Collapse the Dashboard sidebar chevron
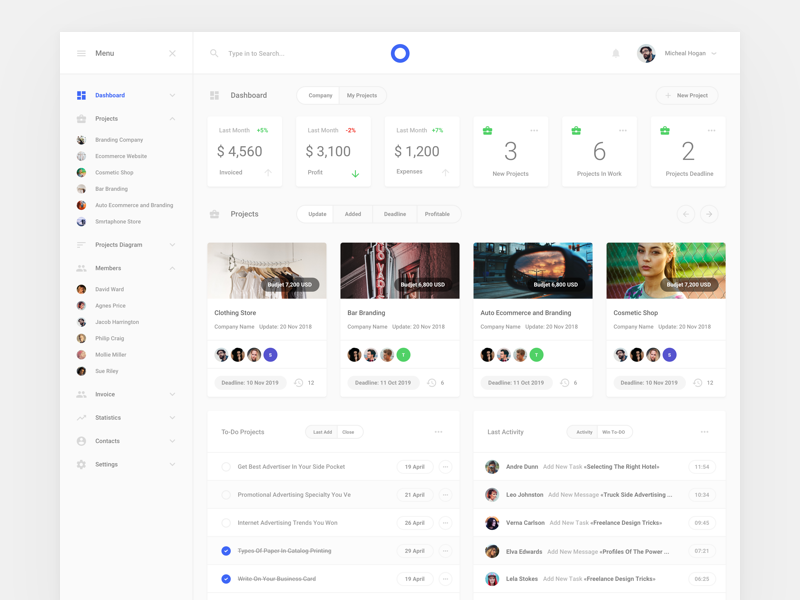Image resolution: width=800 pixels, height=600 pixels. pyautogui.click(x=172, y=95)
